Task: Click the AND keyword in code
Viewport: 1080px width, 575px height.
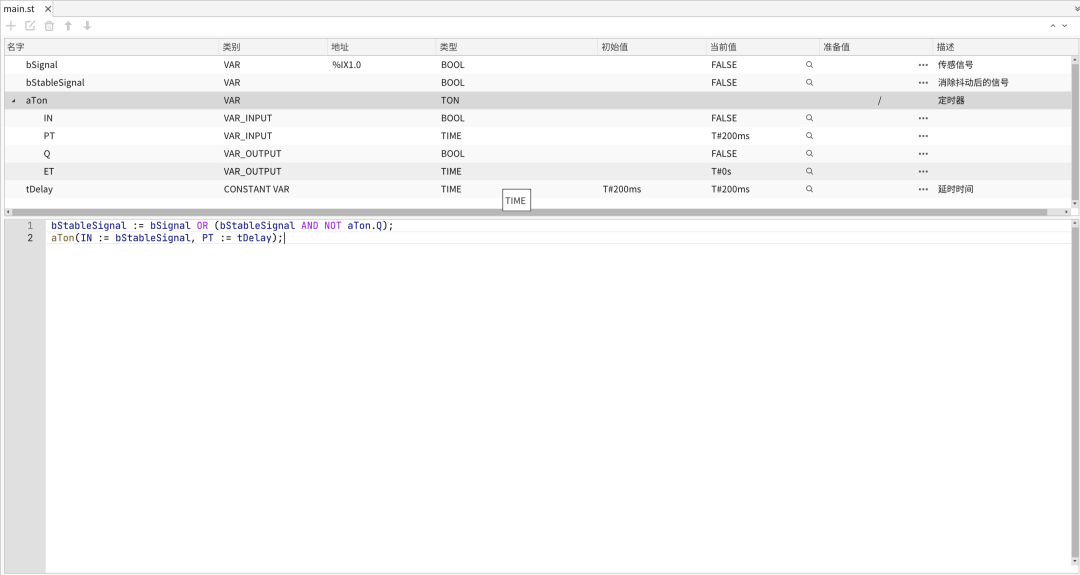Action: [x=309, y=226]
